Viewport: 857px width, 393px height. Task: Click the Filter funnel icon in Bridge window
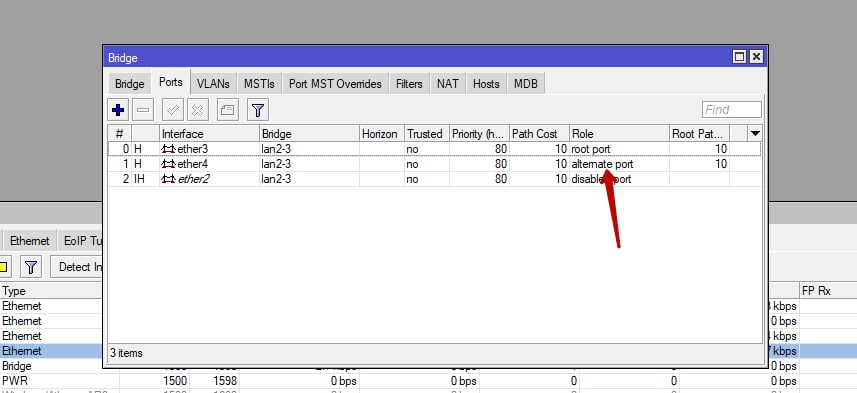[x=257, y=110]
